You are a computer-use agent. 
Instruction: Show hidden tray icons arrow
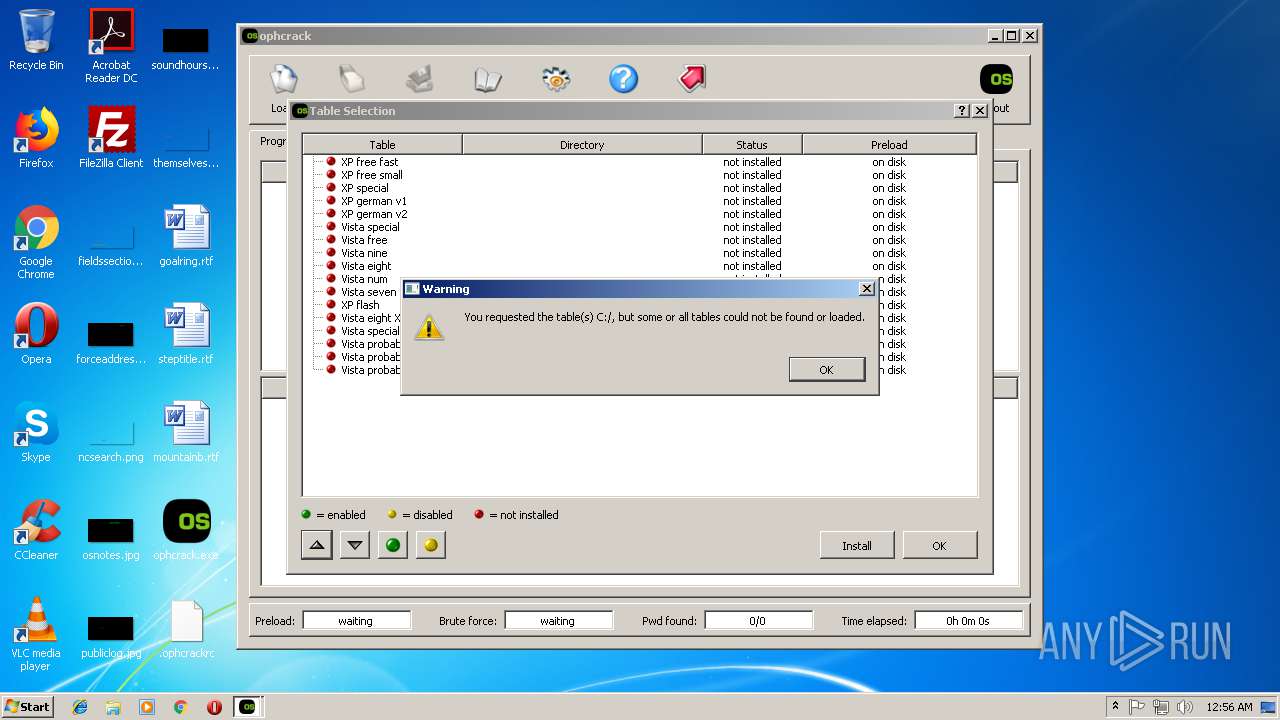pos(1115,706)
